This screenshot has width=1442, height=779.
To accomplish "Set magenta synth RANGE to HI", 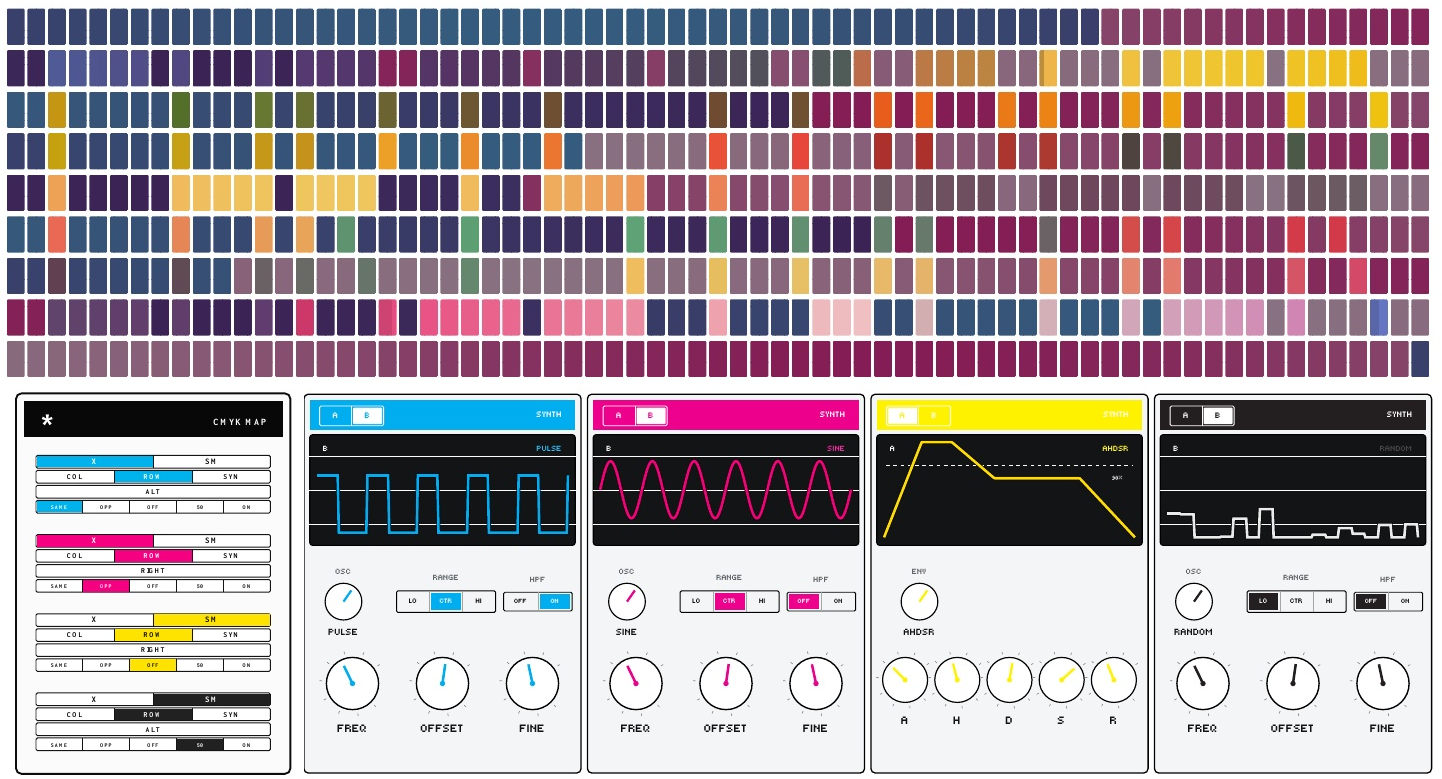I will point(762,602).
